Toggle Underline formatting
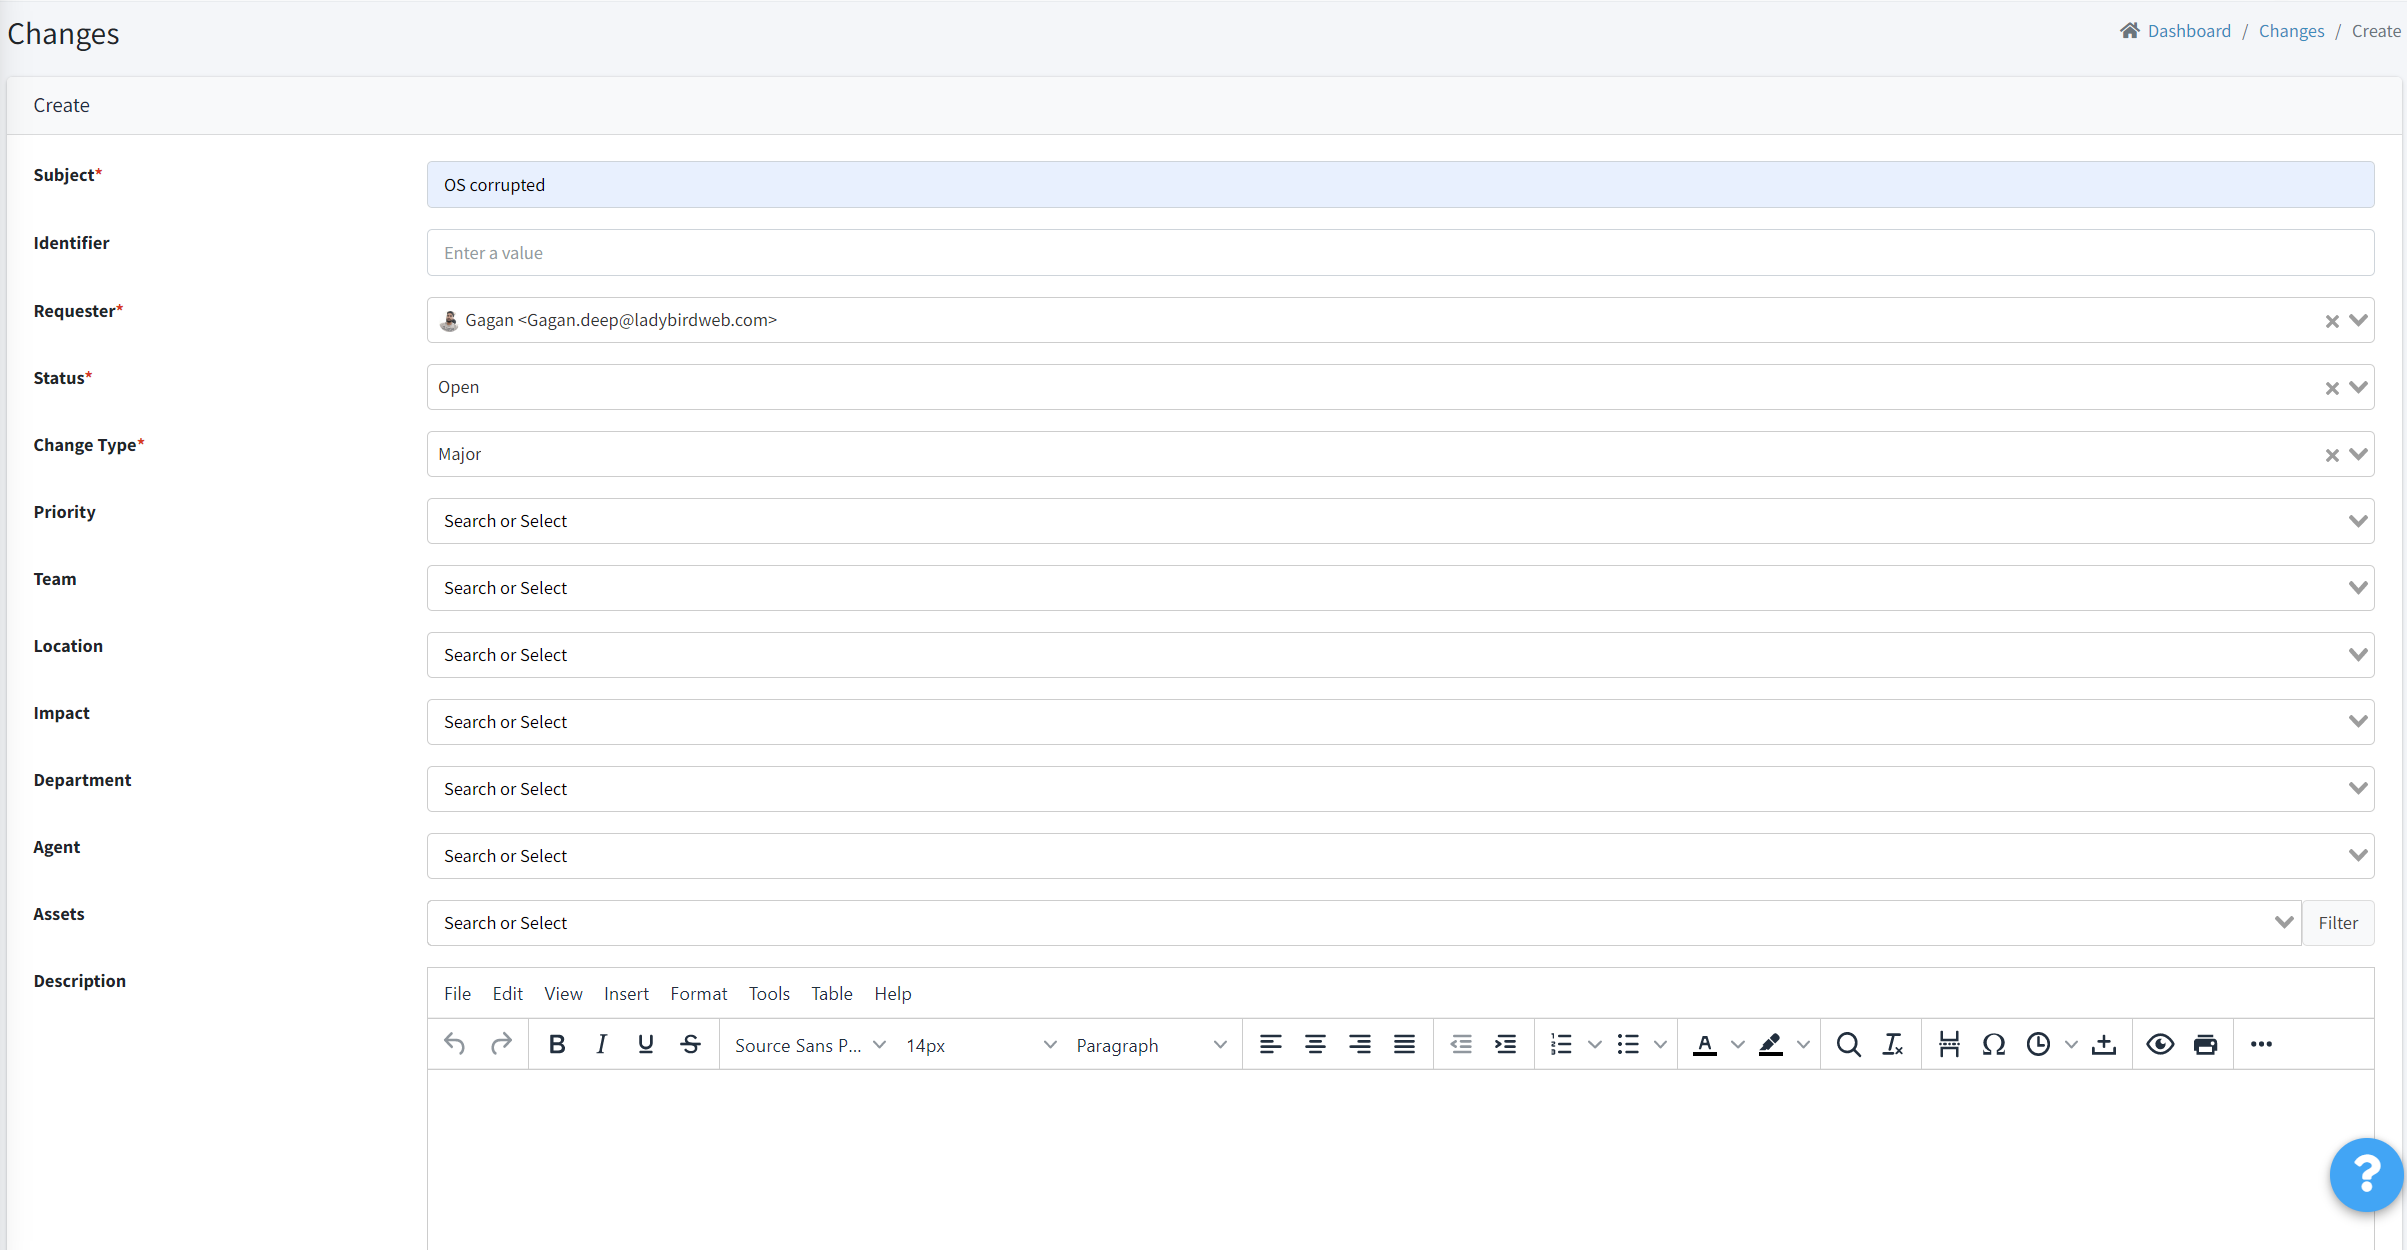The width and height of the screenshot is (2407, 1250). [x=646, y=1044]
